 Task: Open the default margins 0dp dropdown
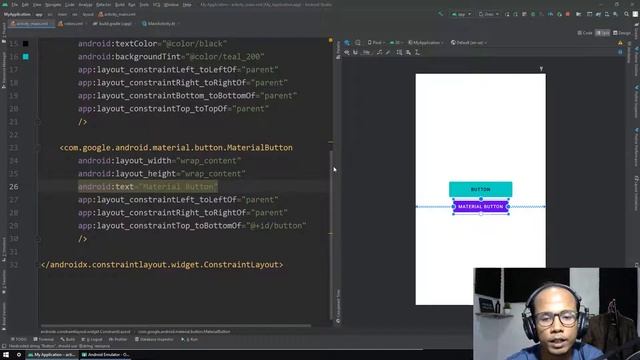[367, 52]
